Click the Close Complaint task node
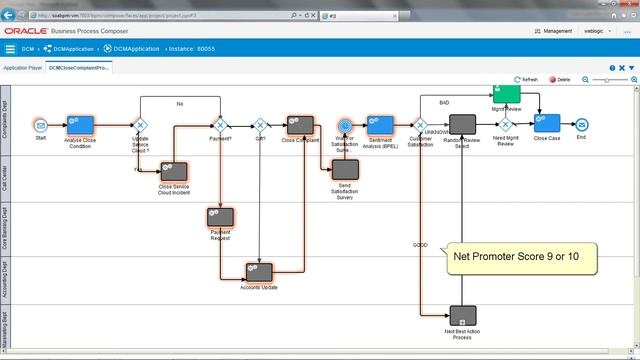 pos(300,125)
